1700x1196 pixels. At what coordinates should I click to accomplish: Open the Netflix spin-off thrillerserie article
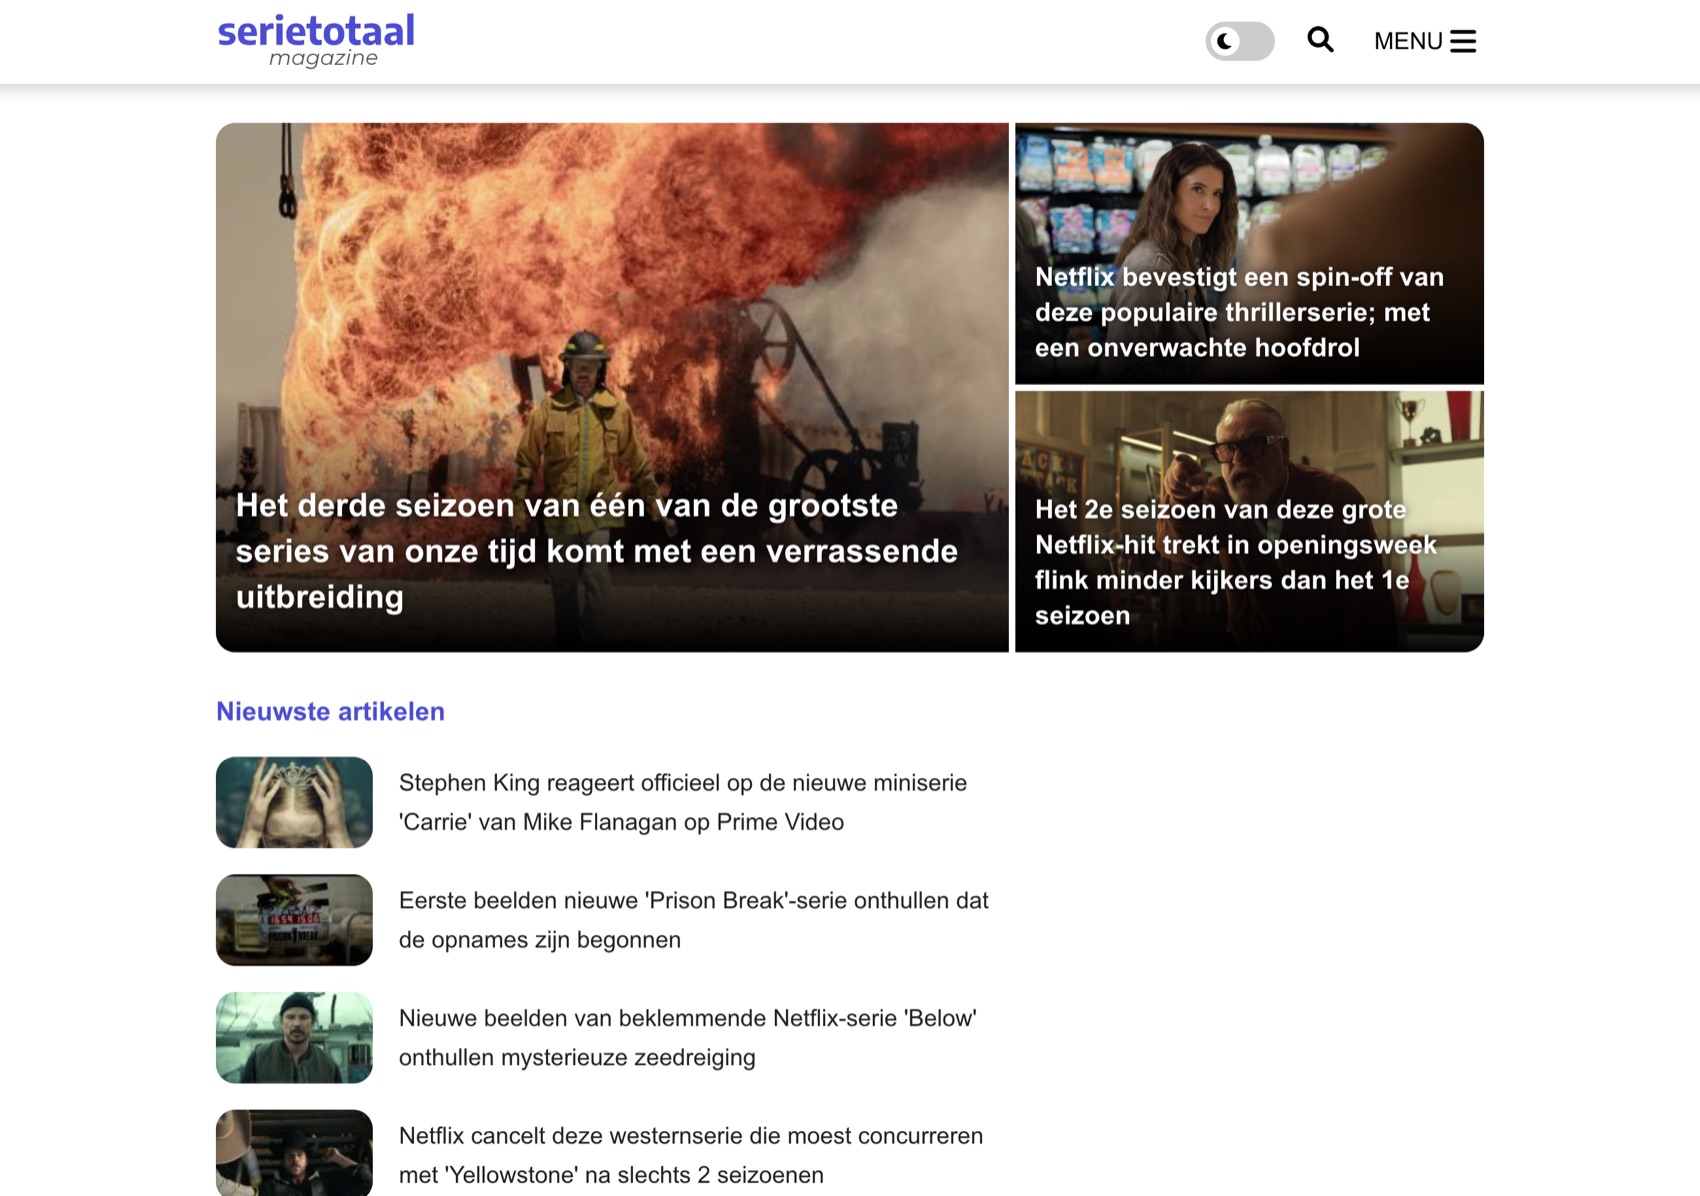pyautogui.click(x=1239, y=312)
